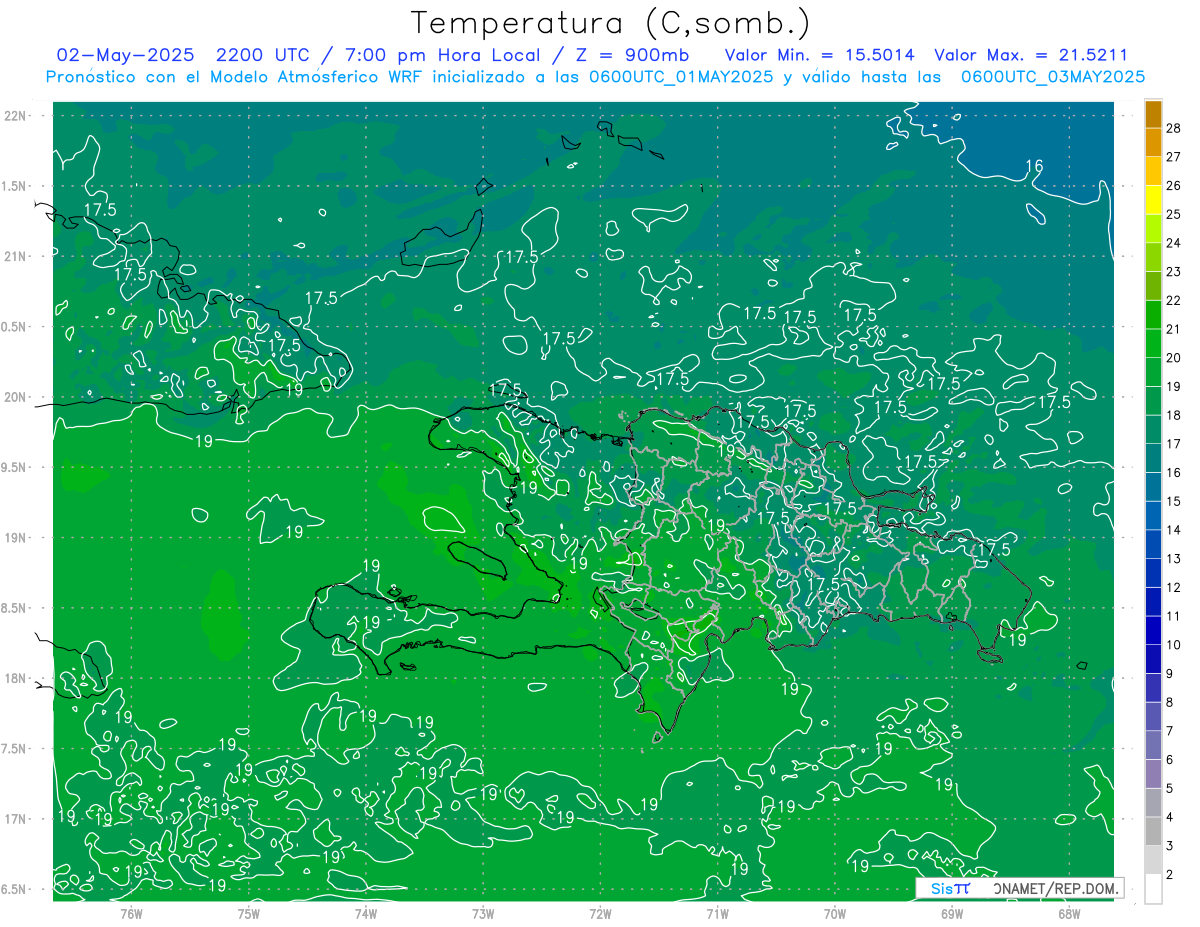The image size is (1200, 927).
Task: Click the color scale label "21"
Action: (x=1174, y=329)
